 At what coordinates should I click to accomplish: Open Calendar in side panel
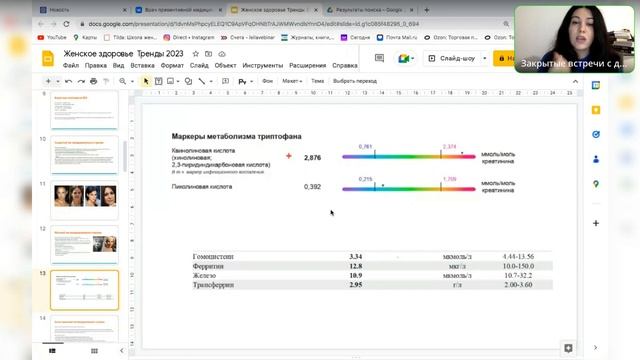(596, 85)
